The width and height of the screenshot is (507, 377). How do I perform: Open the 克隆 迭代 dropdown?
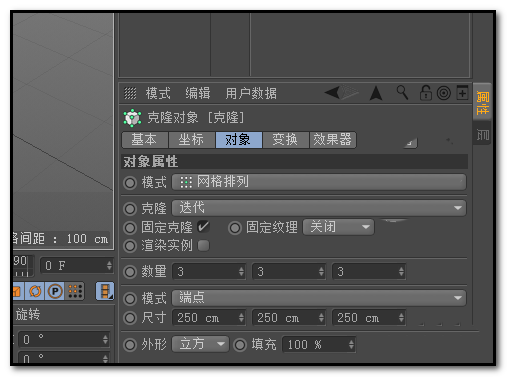coord(319,208)
